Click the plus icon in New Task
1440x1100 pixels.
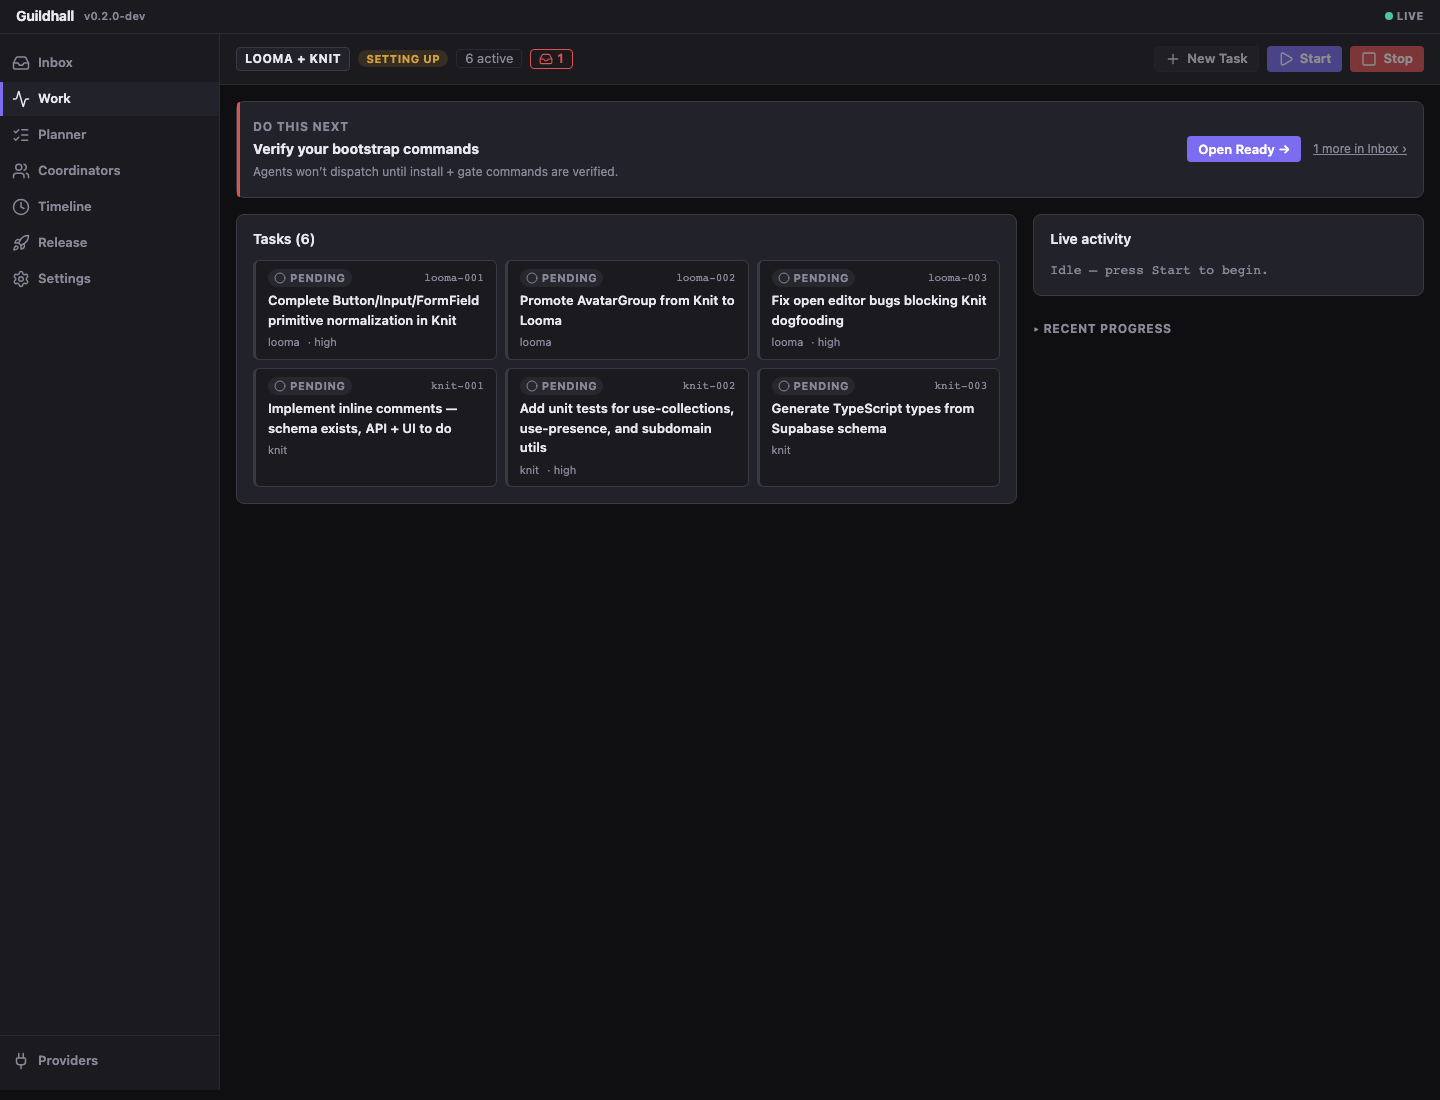pos(1173,59)
